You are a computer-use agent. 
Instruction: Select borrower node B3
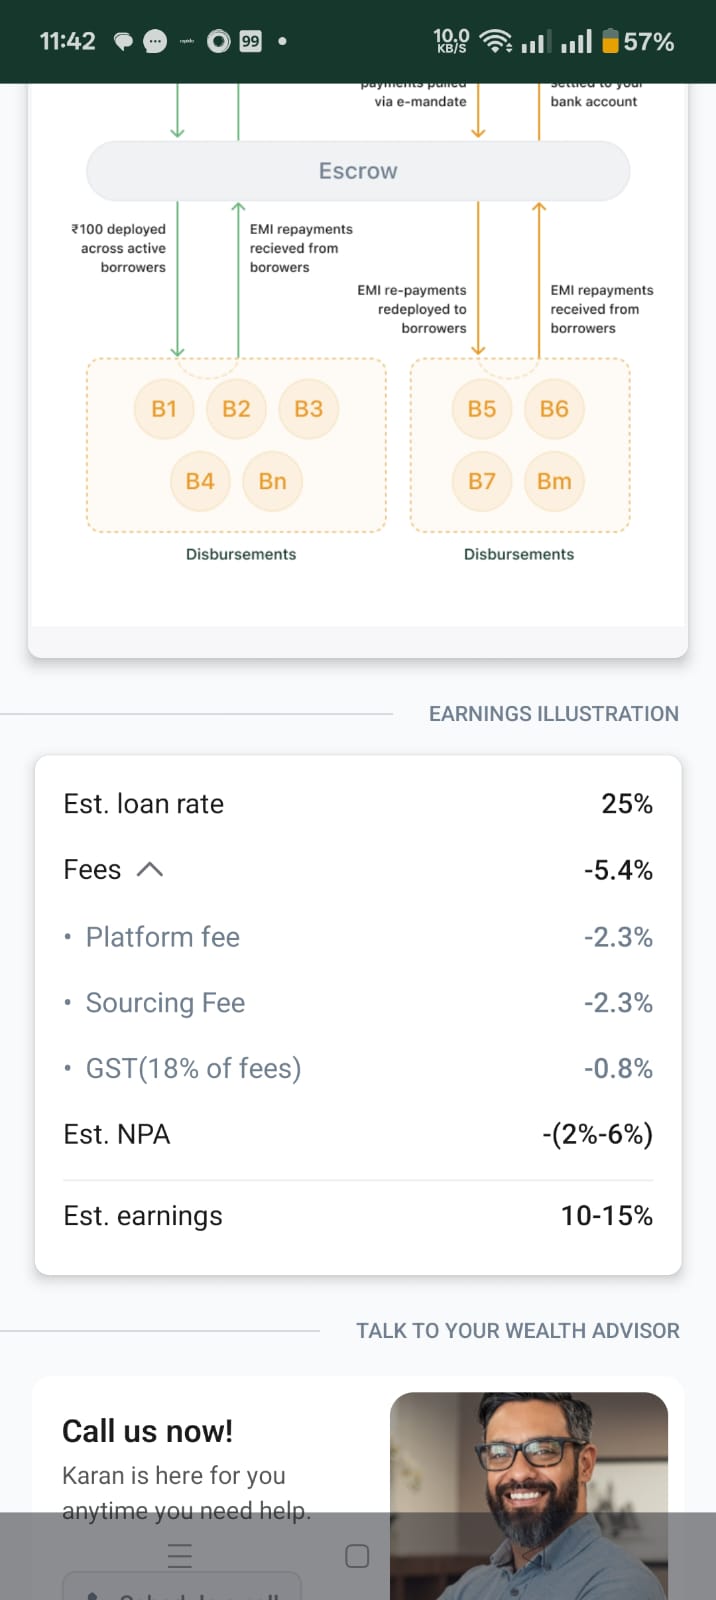click(308, 409)
